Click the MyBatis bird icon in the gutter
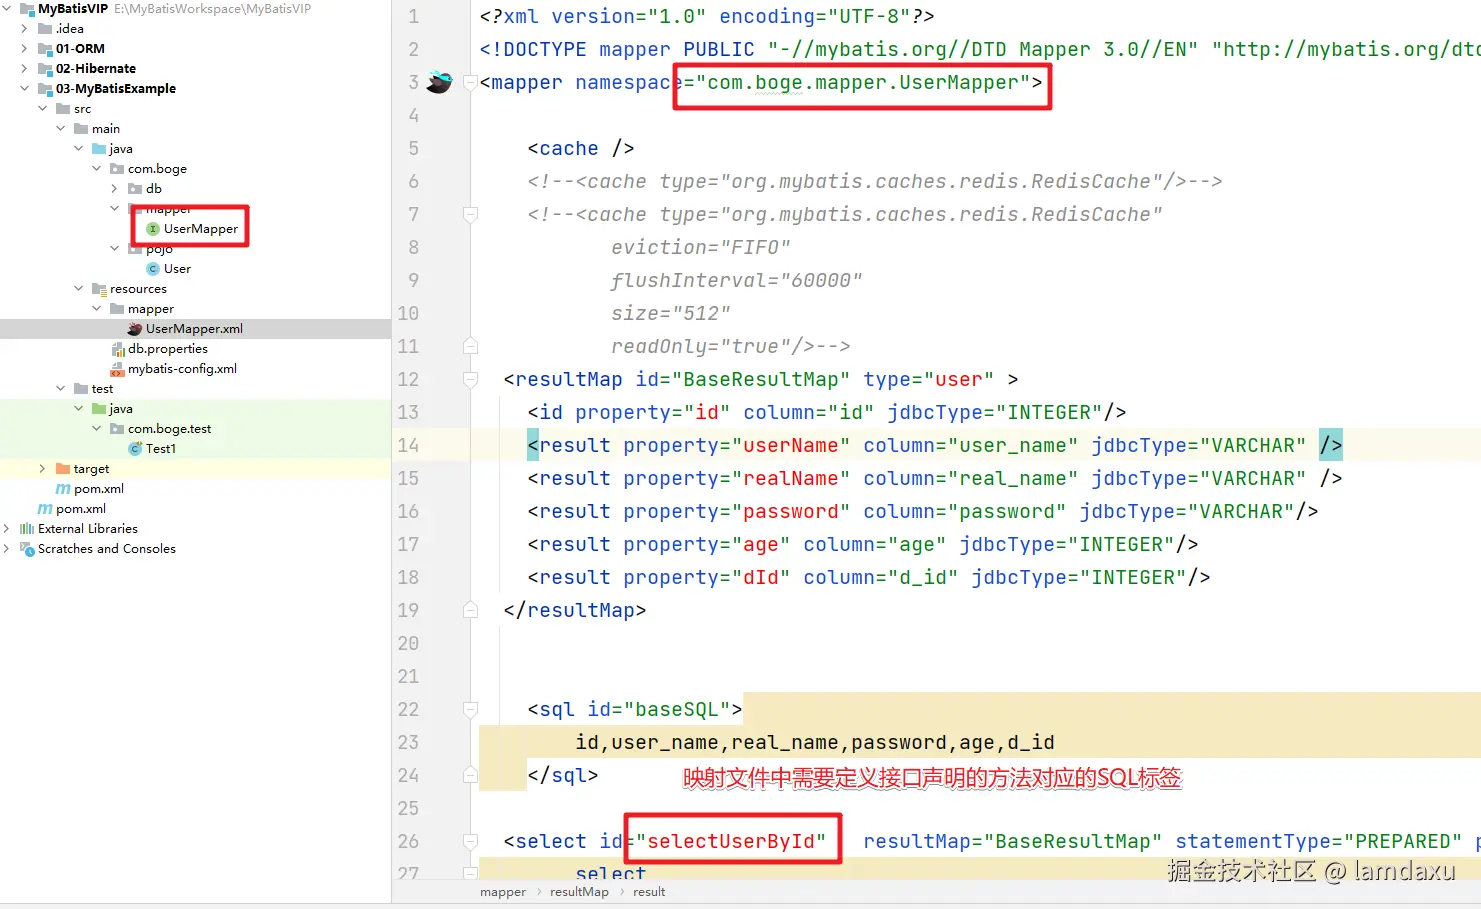Viewport: 1481px width, 909px height. (x=439, y=82)
